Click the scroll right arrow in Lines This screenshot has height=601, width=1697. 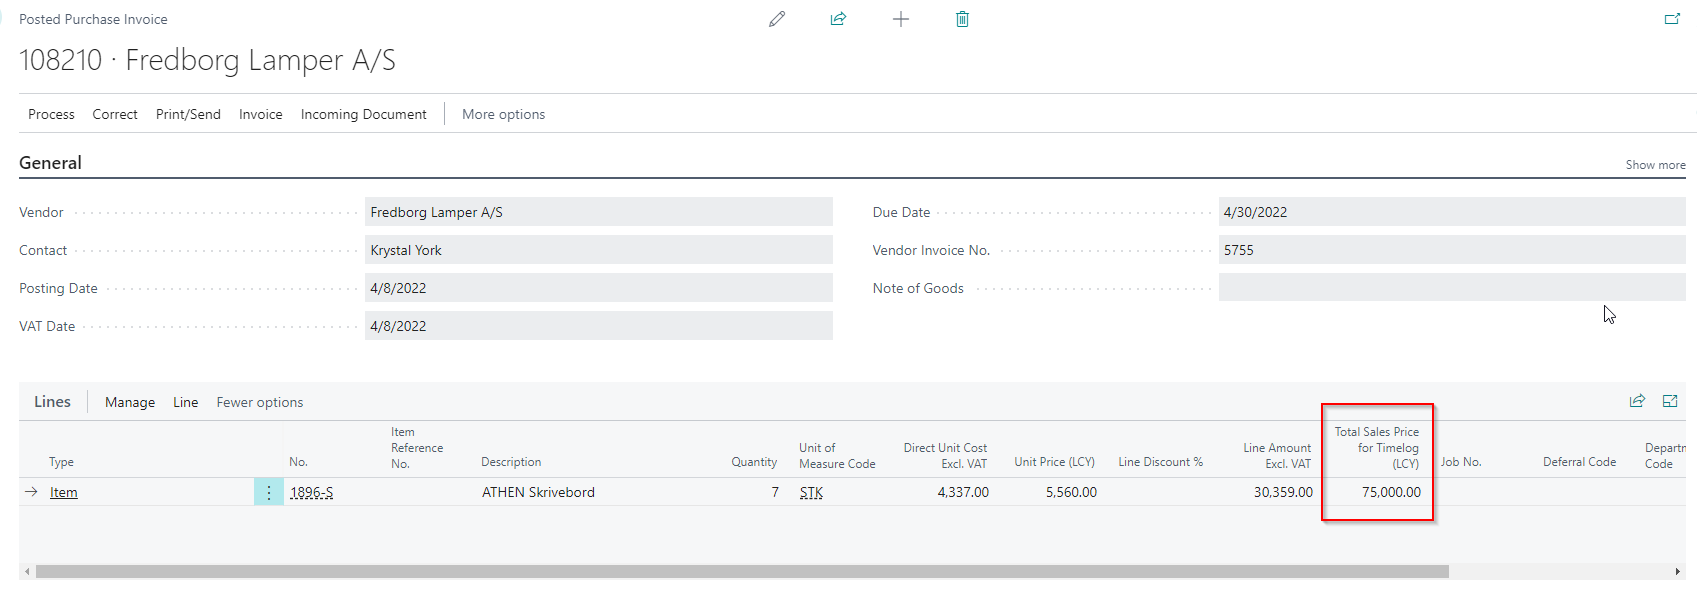[x=1678, y=571]
